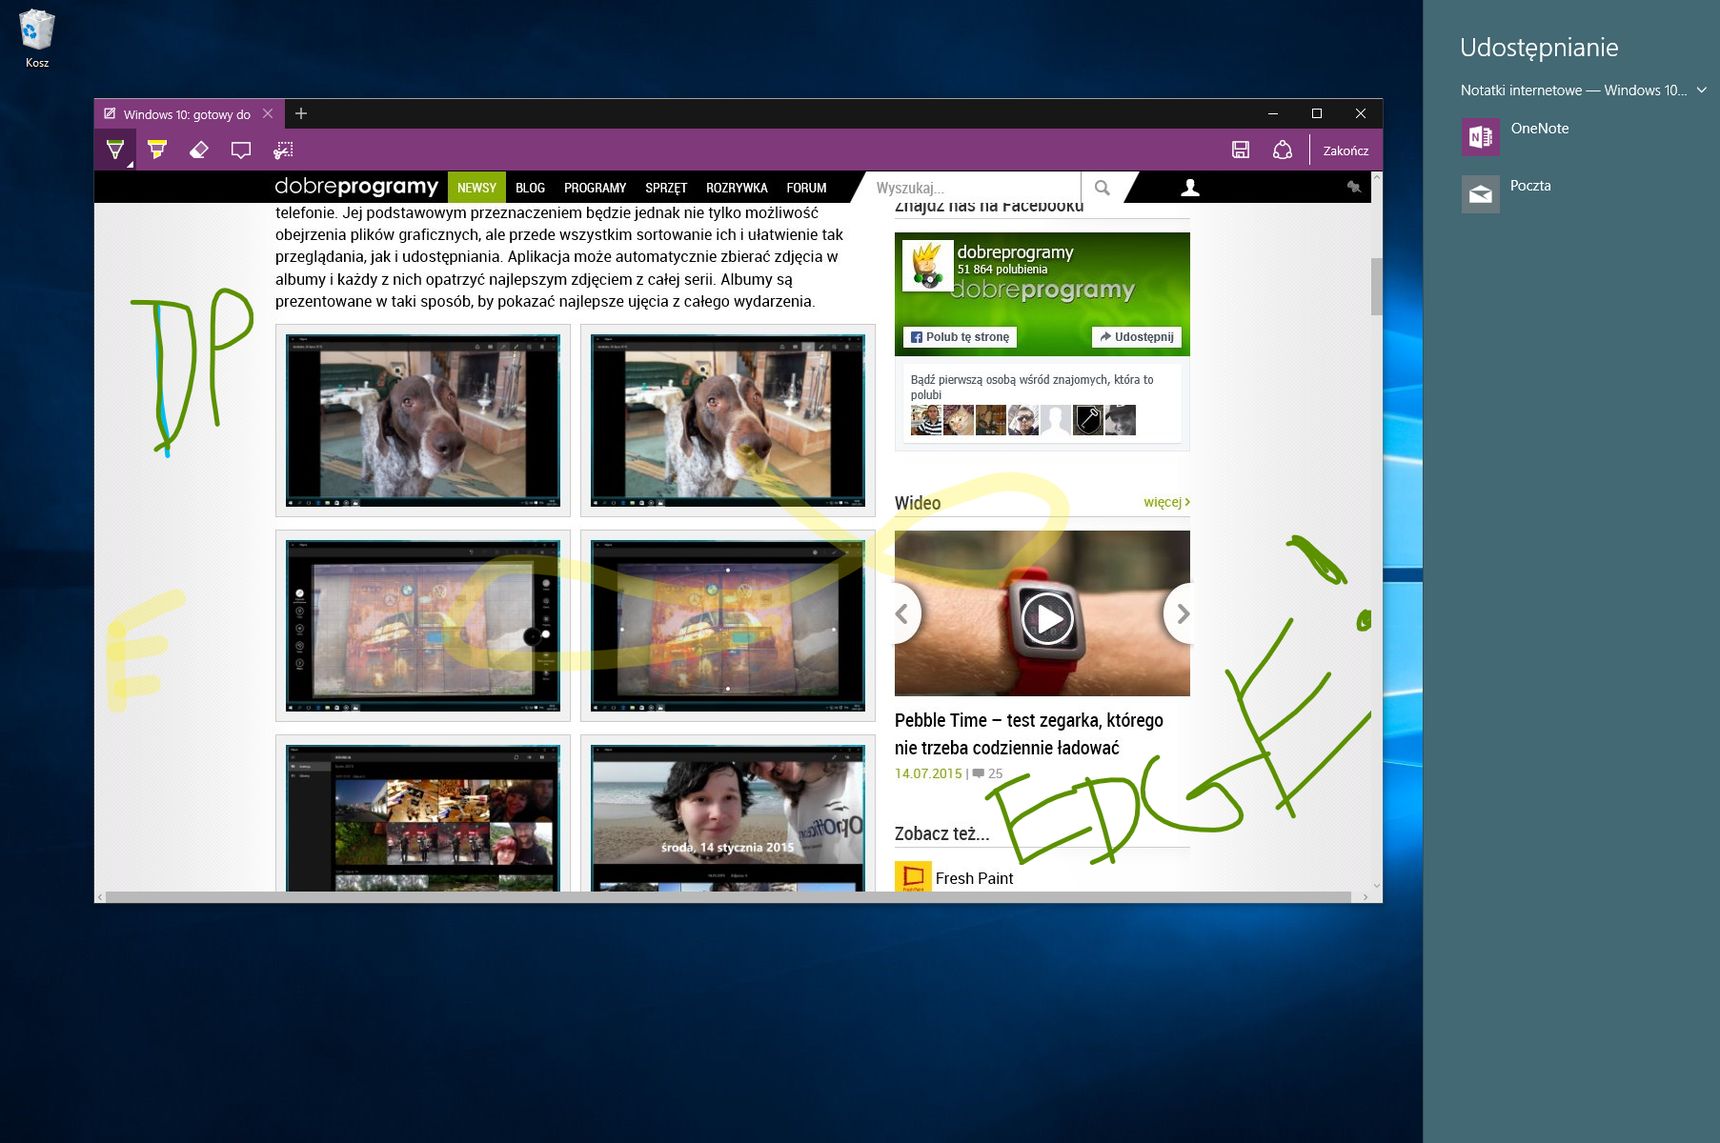This screenshot has height=1143, width=1720.
Task: Open a new browser tab
Action: (x=301, y=114)
